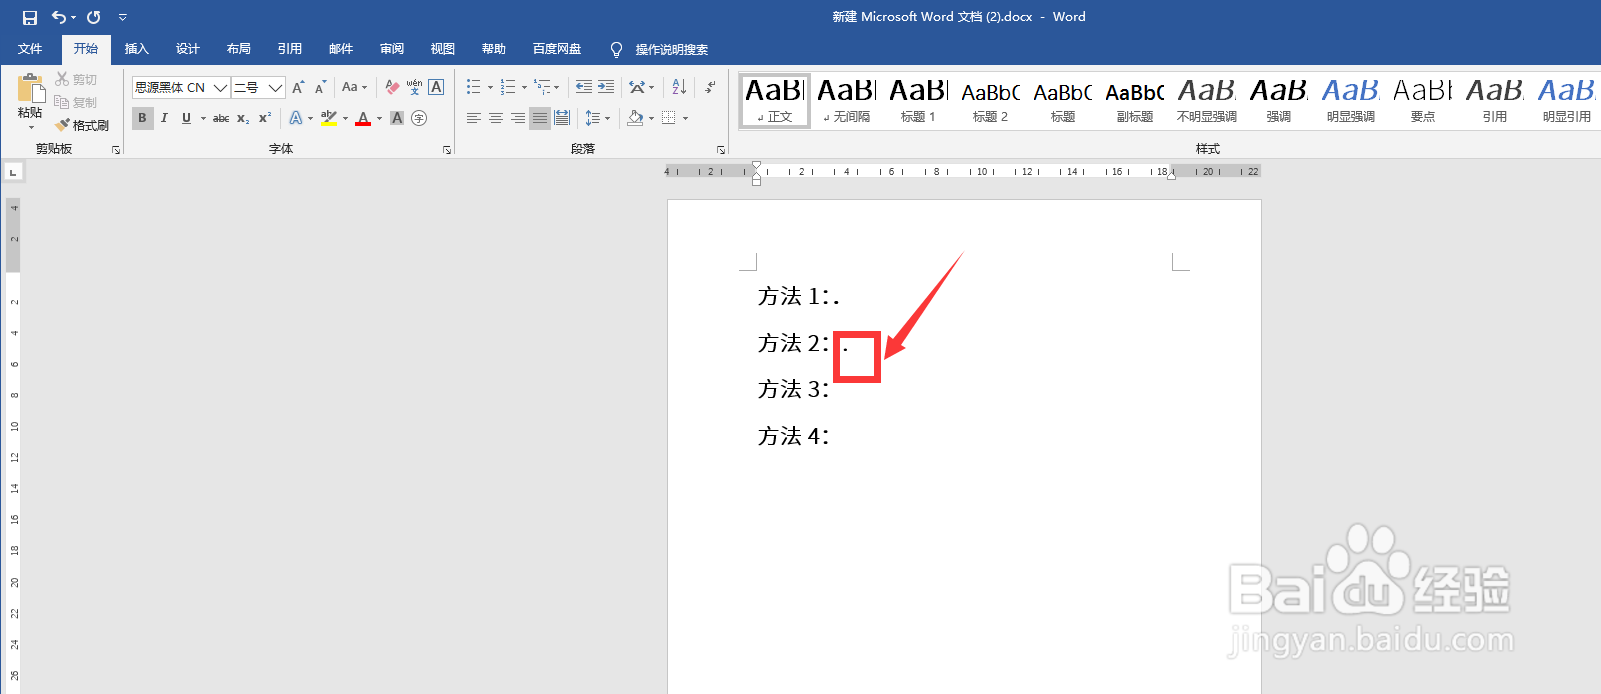The width and height of the screenshot is (1601, 694).
Task: Increase font size with grow font icon
Action: click(x=298, y=88)
